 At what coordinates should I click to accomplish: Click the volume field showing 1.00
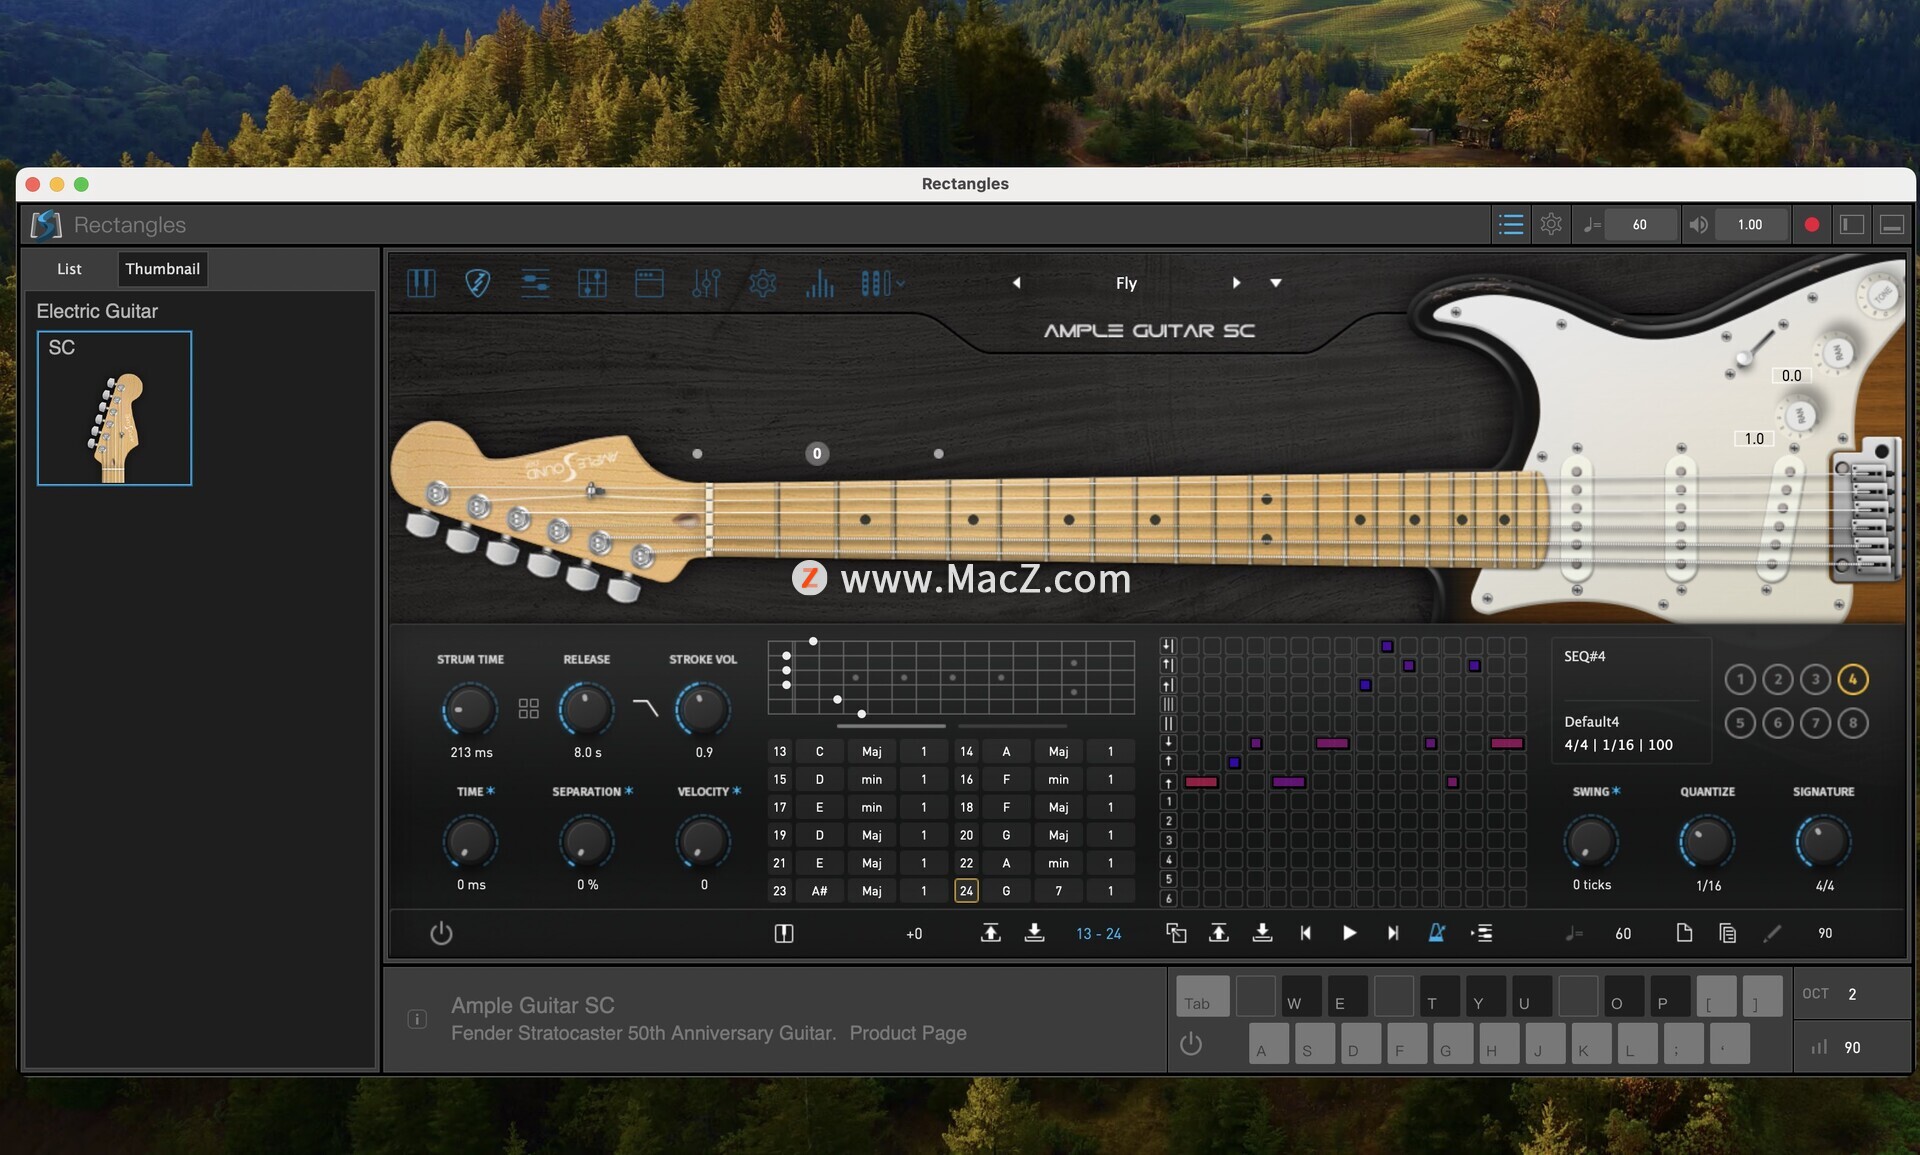pyautogui.click(x=1750, y=225)
